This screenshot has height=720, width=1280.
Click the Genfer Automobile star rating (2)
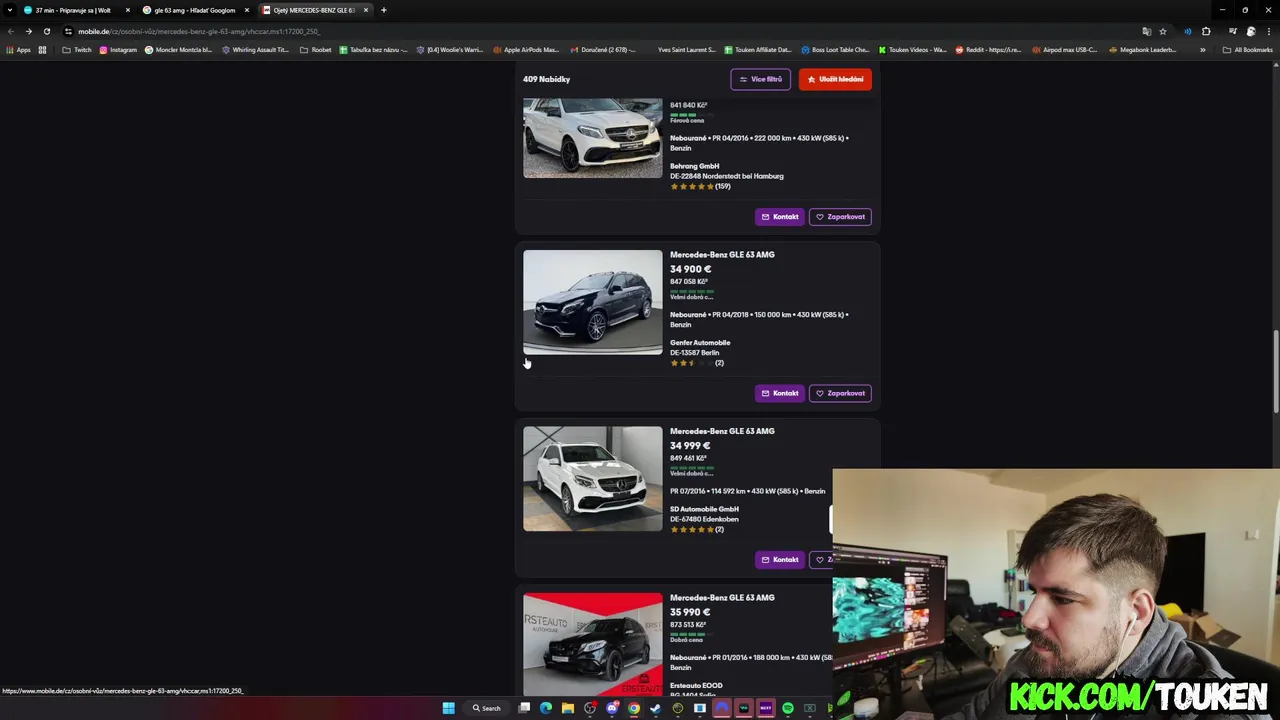(697, 363)
